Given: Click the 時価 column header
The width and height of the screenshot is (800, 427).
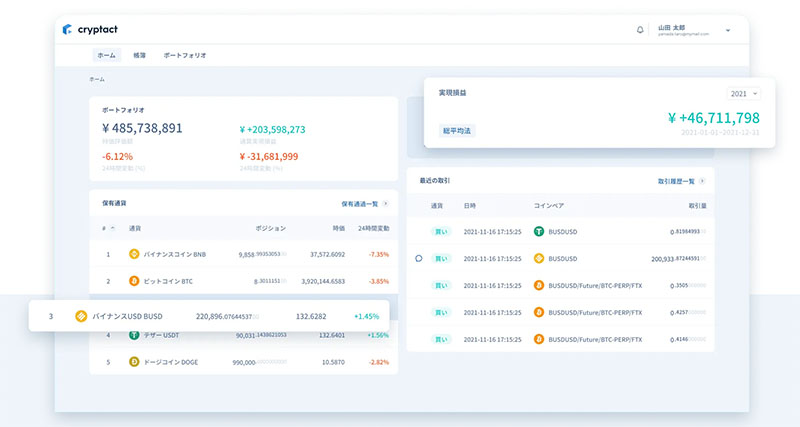Looking at the screenshot, I should [339, 229].
